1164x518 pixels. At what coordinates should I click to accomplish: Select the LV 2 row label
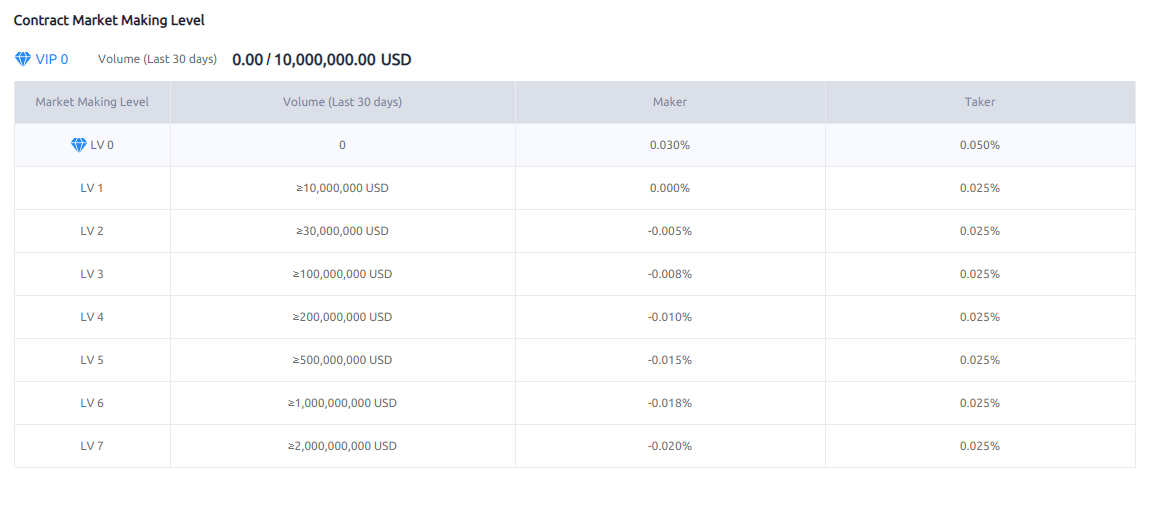tap(92, 231)
